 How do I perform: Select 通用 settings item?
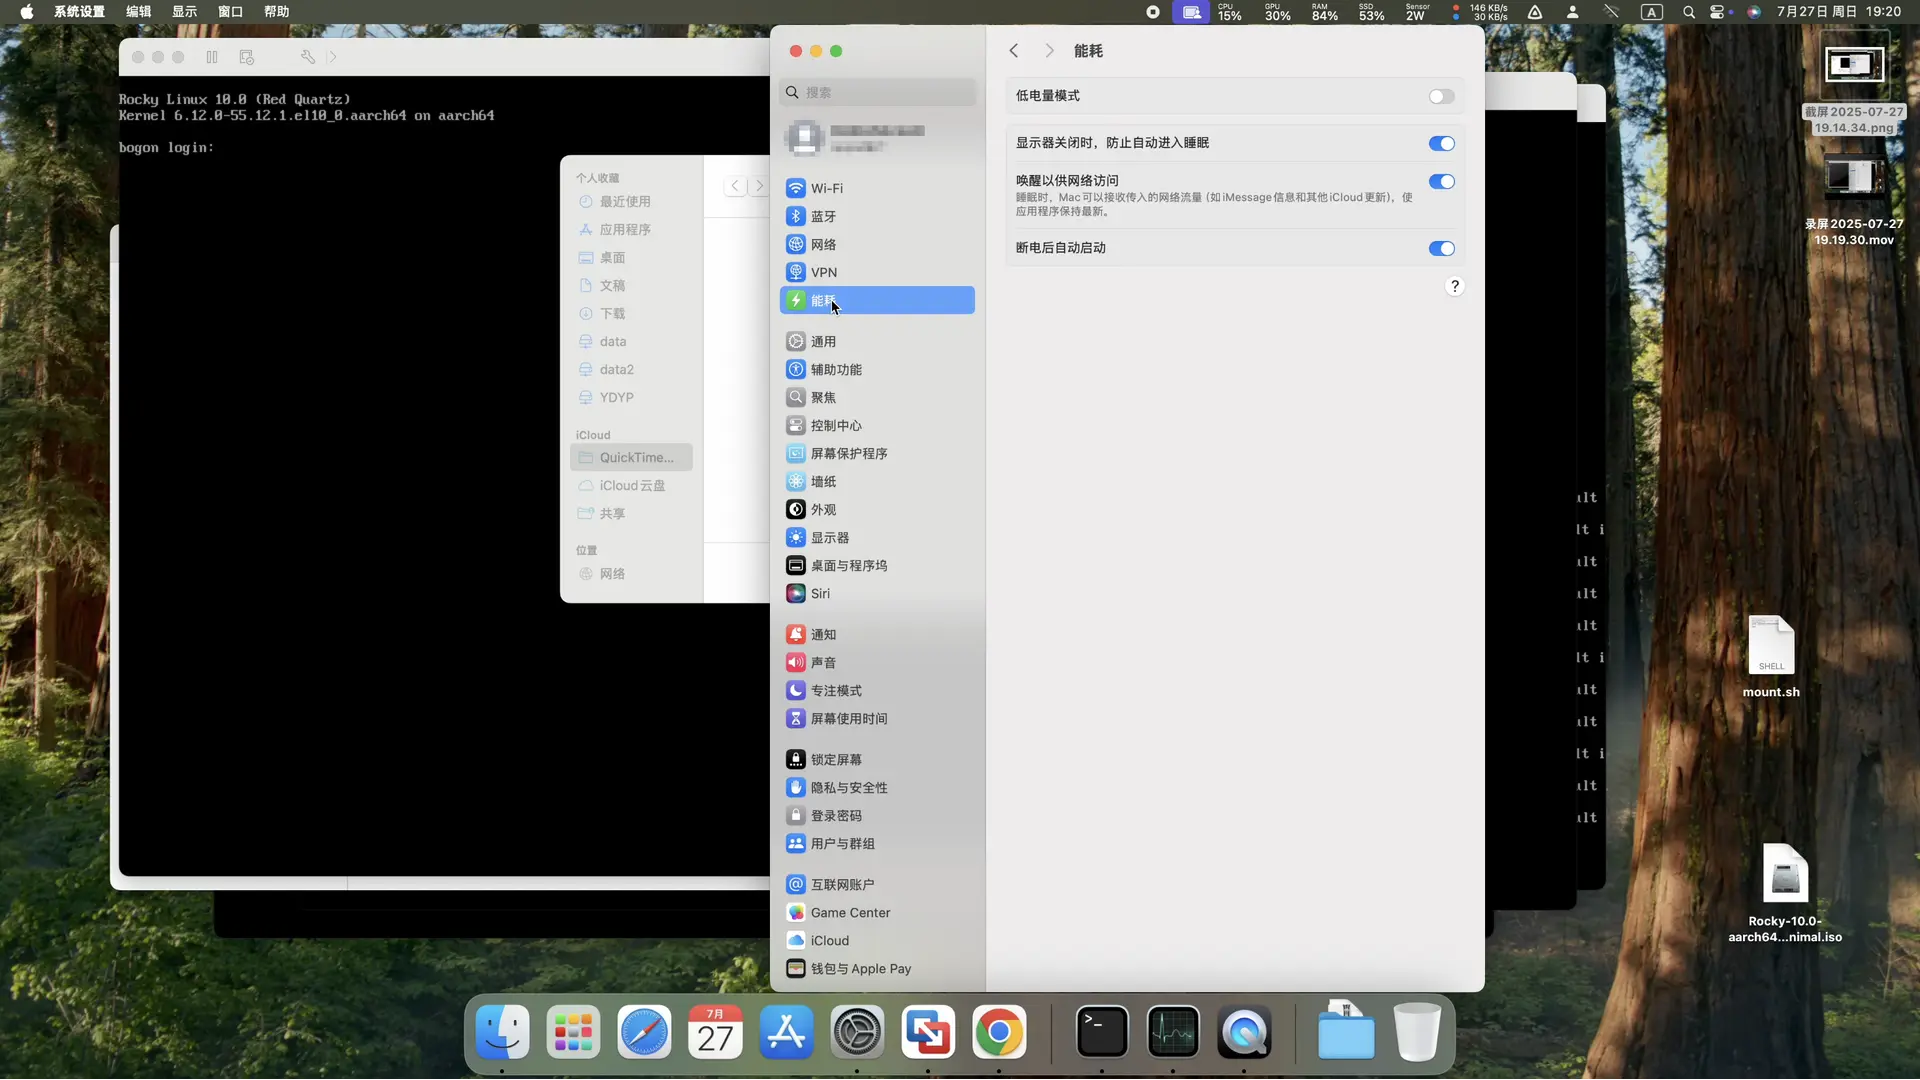click(877, 341)
